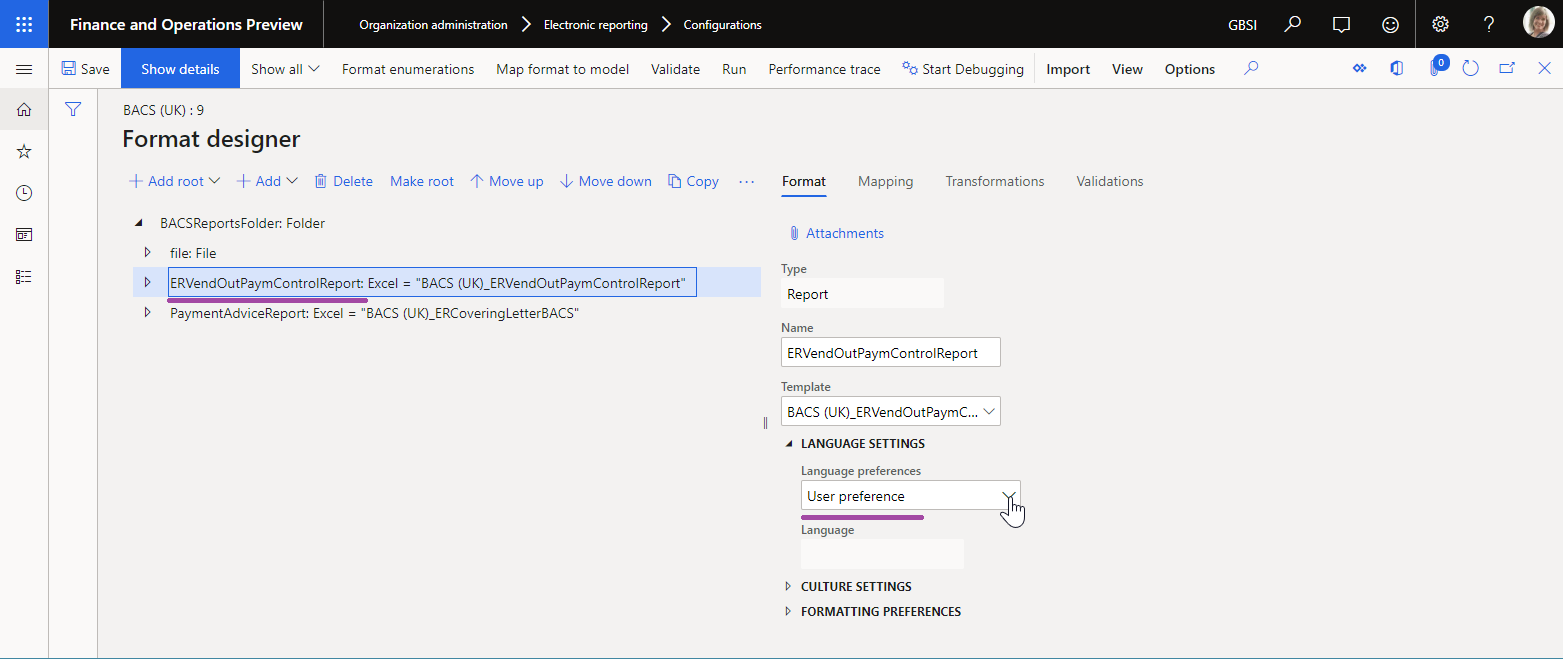The width and height of the screenshot is (1563, 659).
Task: Open the Language preferences dropdown
Action: pyautogui.click(x=1010, y=496)
